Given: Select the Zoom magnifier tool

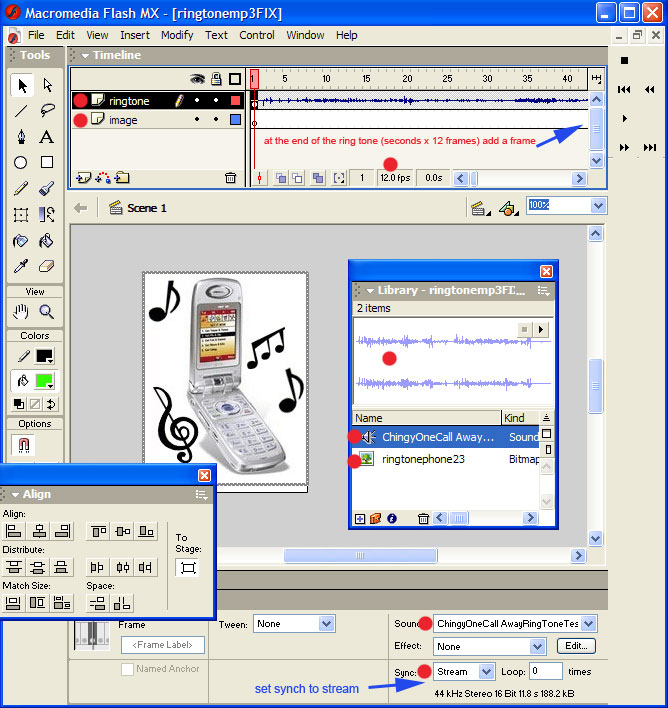Looking at the screenshot, I should coord(46,312).
